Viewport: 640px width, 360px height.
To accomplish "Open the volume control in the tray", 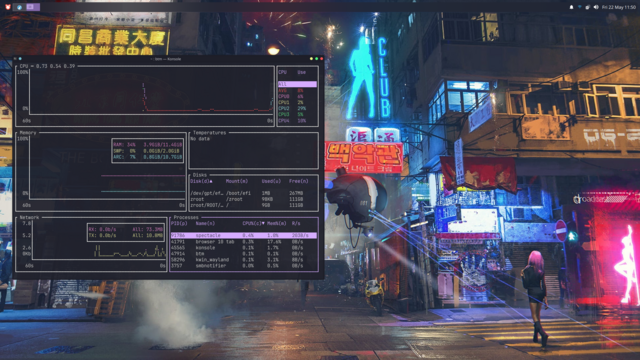I will click(x=596, y=7).
